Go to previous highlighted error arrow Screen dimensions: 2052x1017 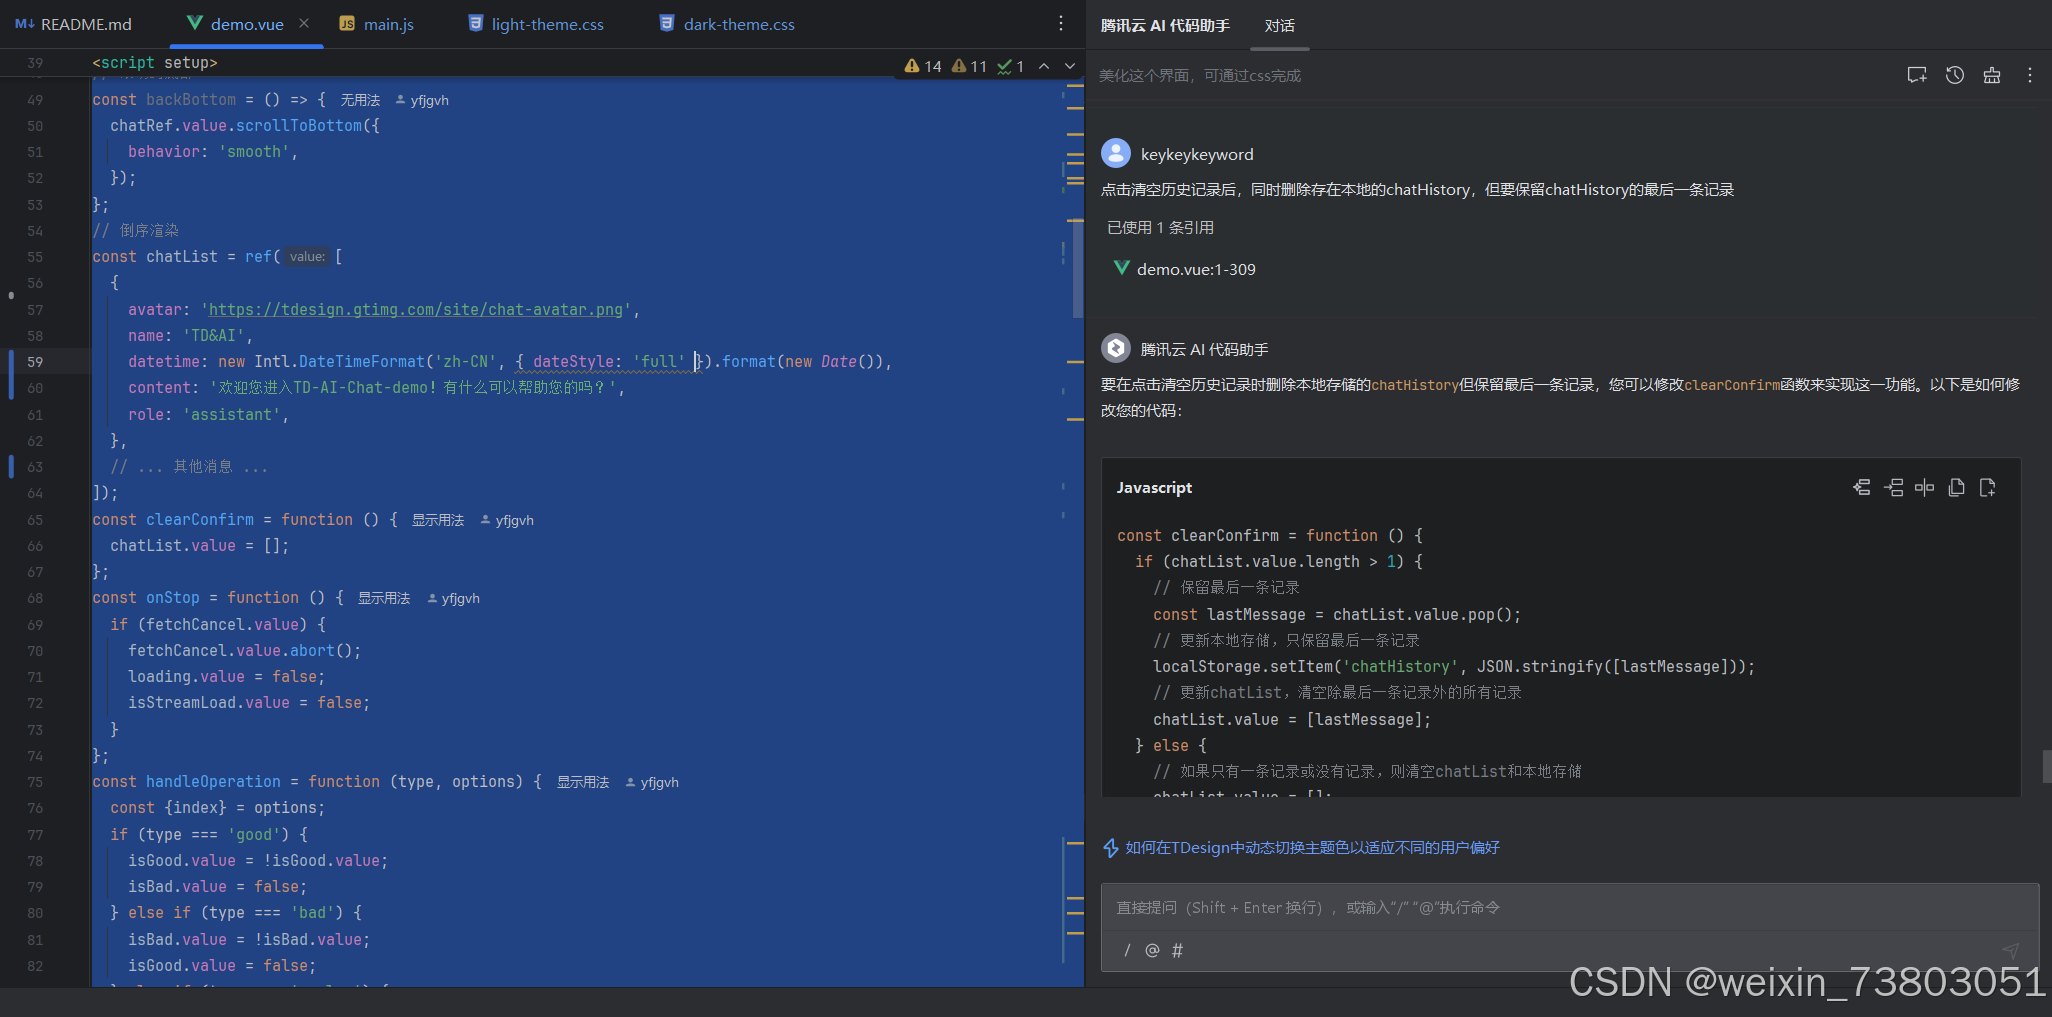click(x=1044, y=66)
